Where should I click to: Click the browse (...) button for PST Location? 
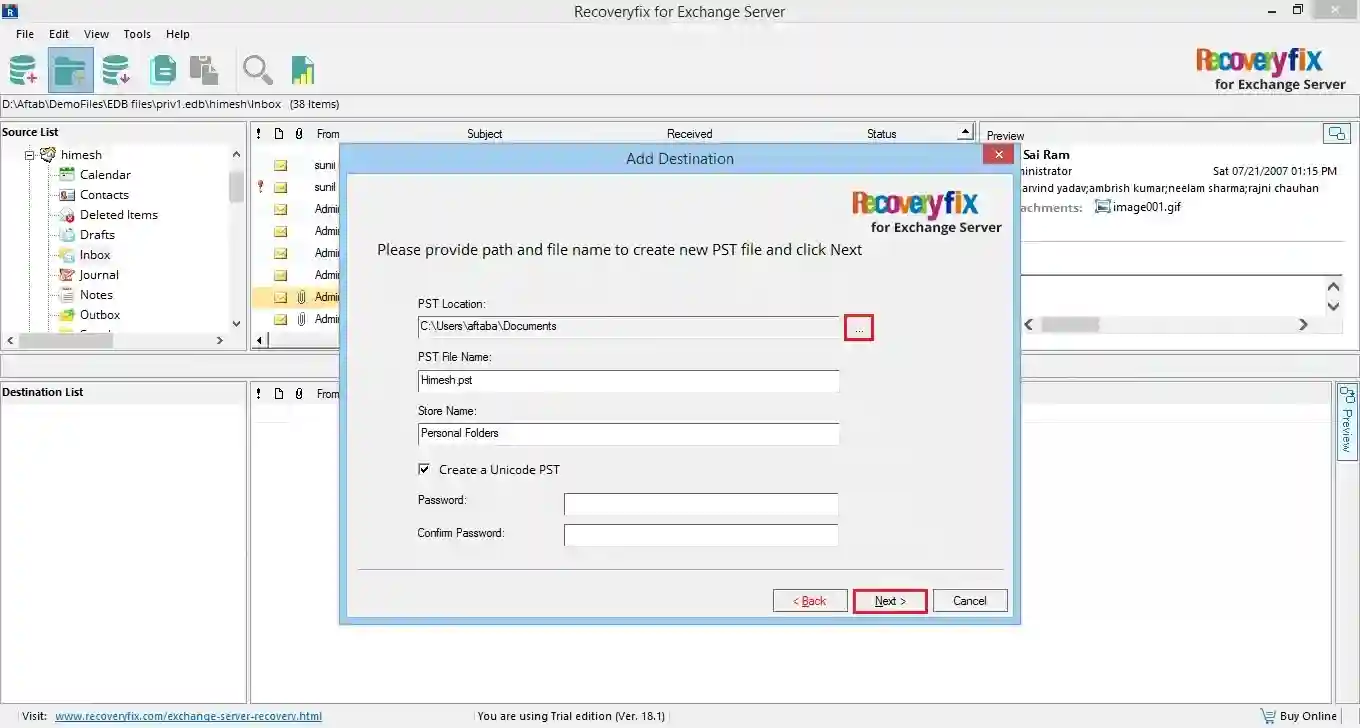[x=859, y=327]
